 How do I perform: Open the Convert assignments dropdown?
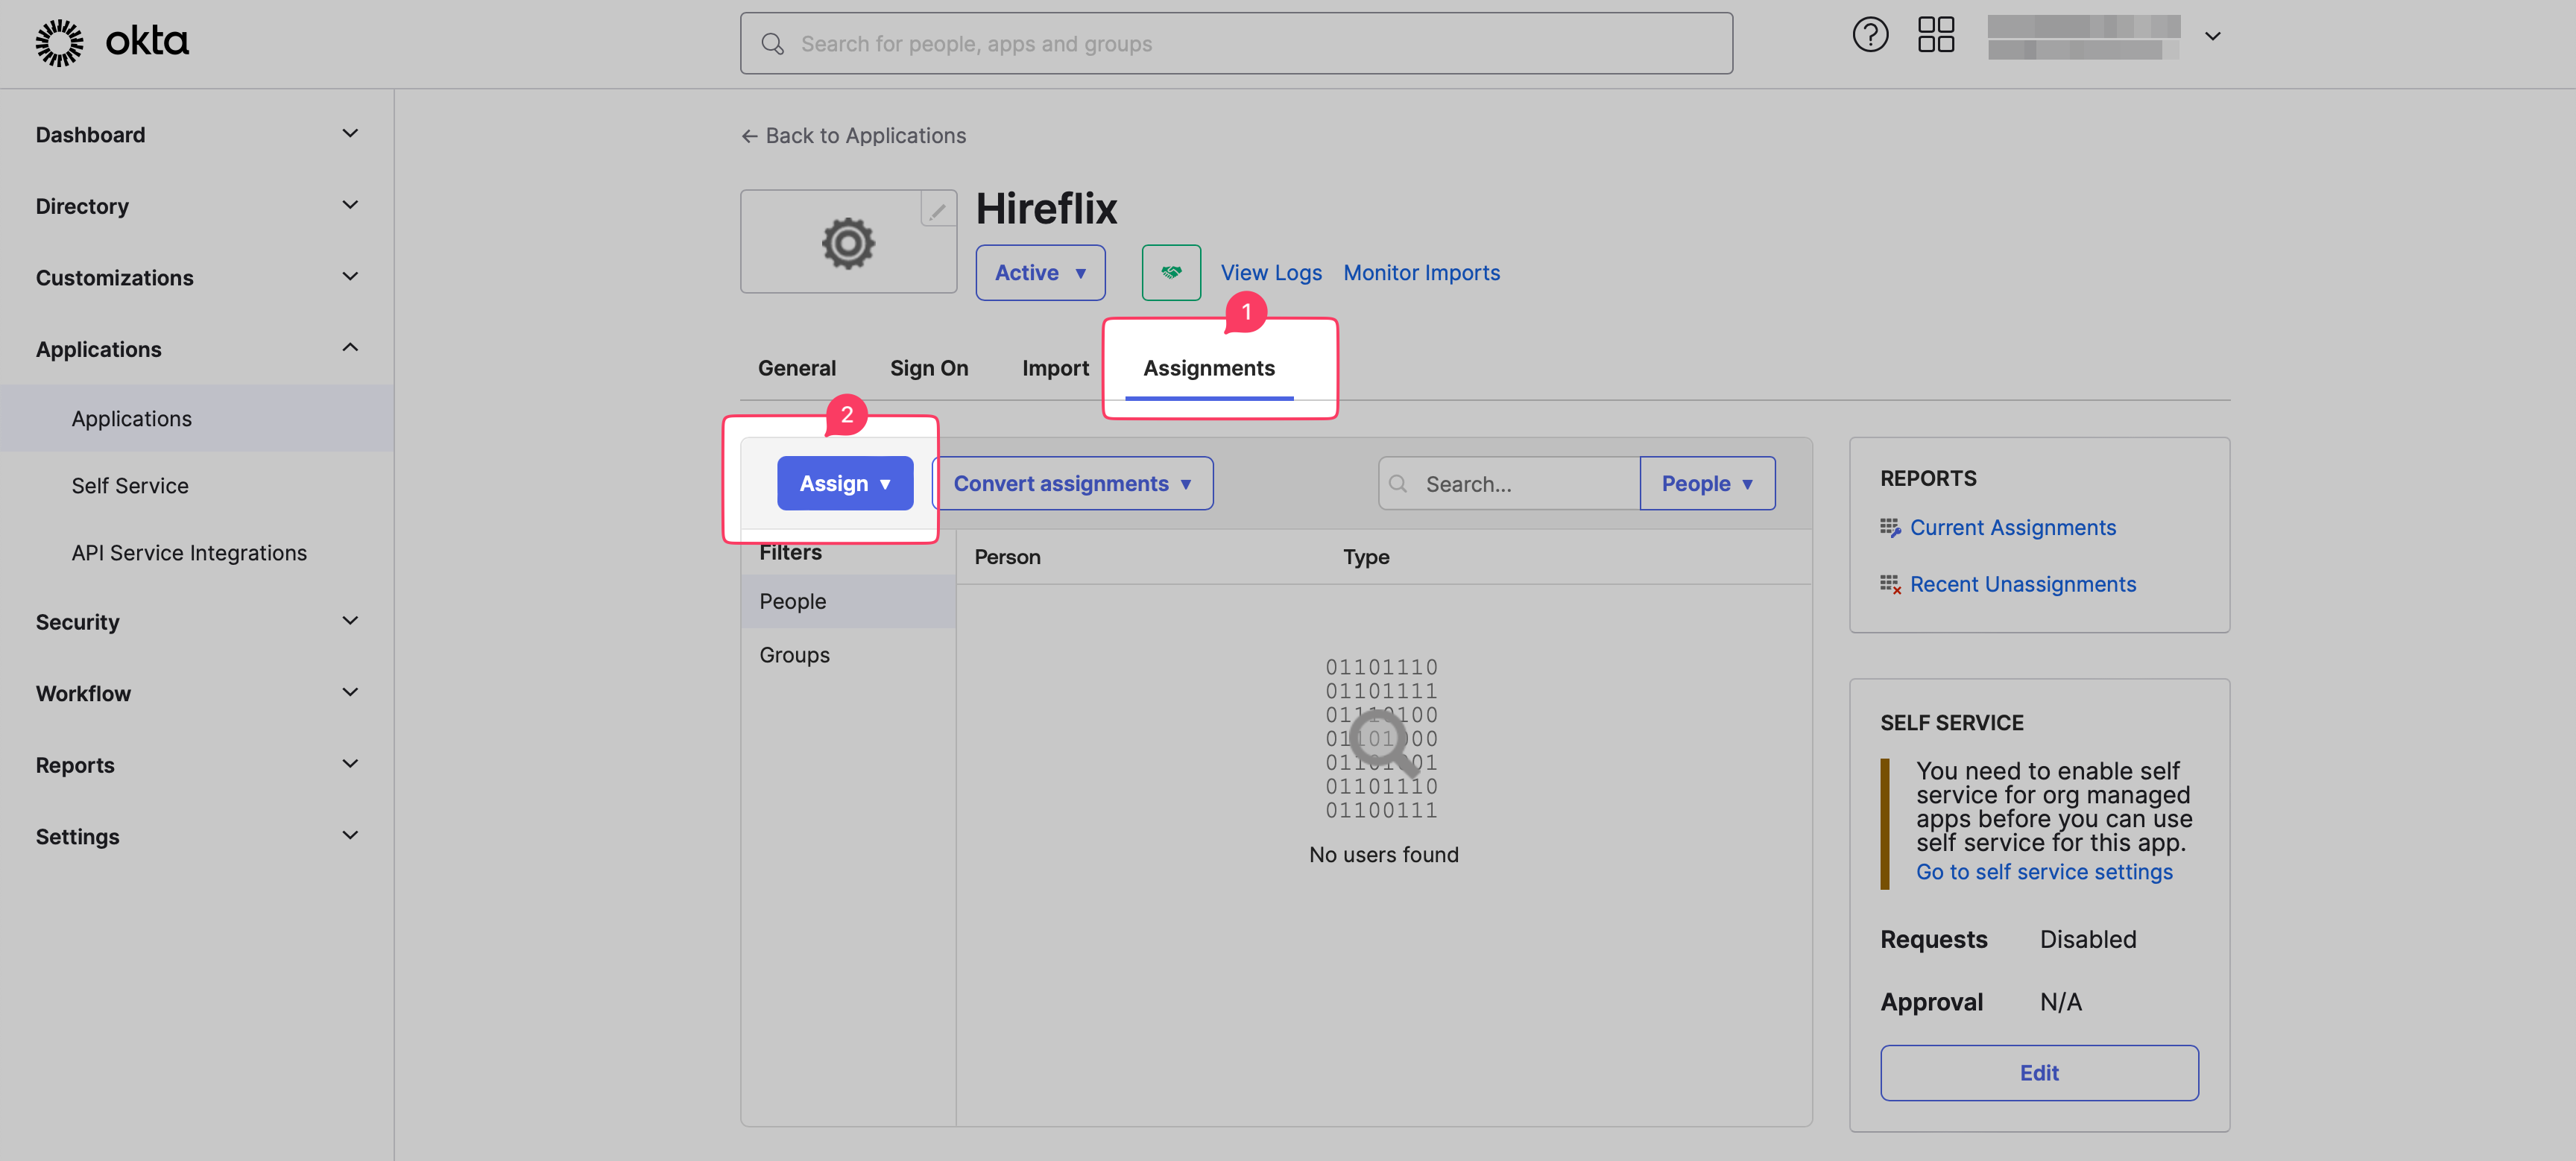click(x=1072, y=484)
